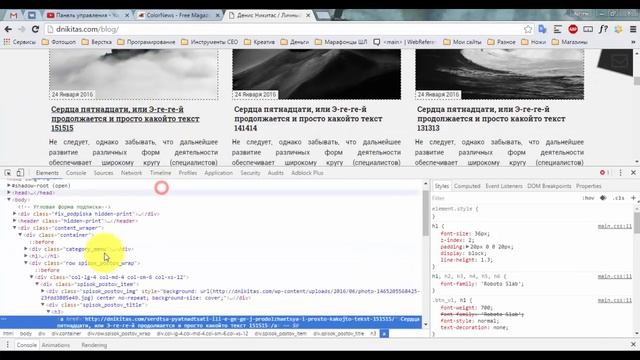This screenshot has height=360, width=640.
Task: Toggle the device toolbar icon
Action: (20, 173)
